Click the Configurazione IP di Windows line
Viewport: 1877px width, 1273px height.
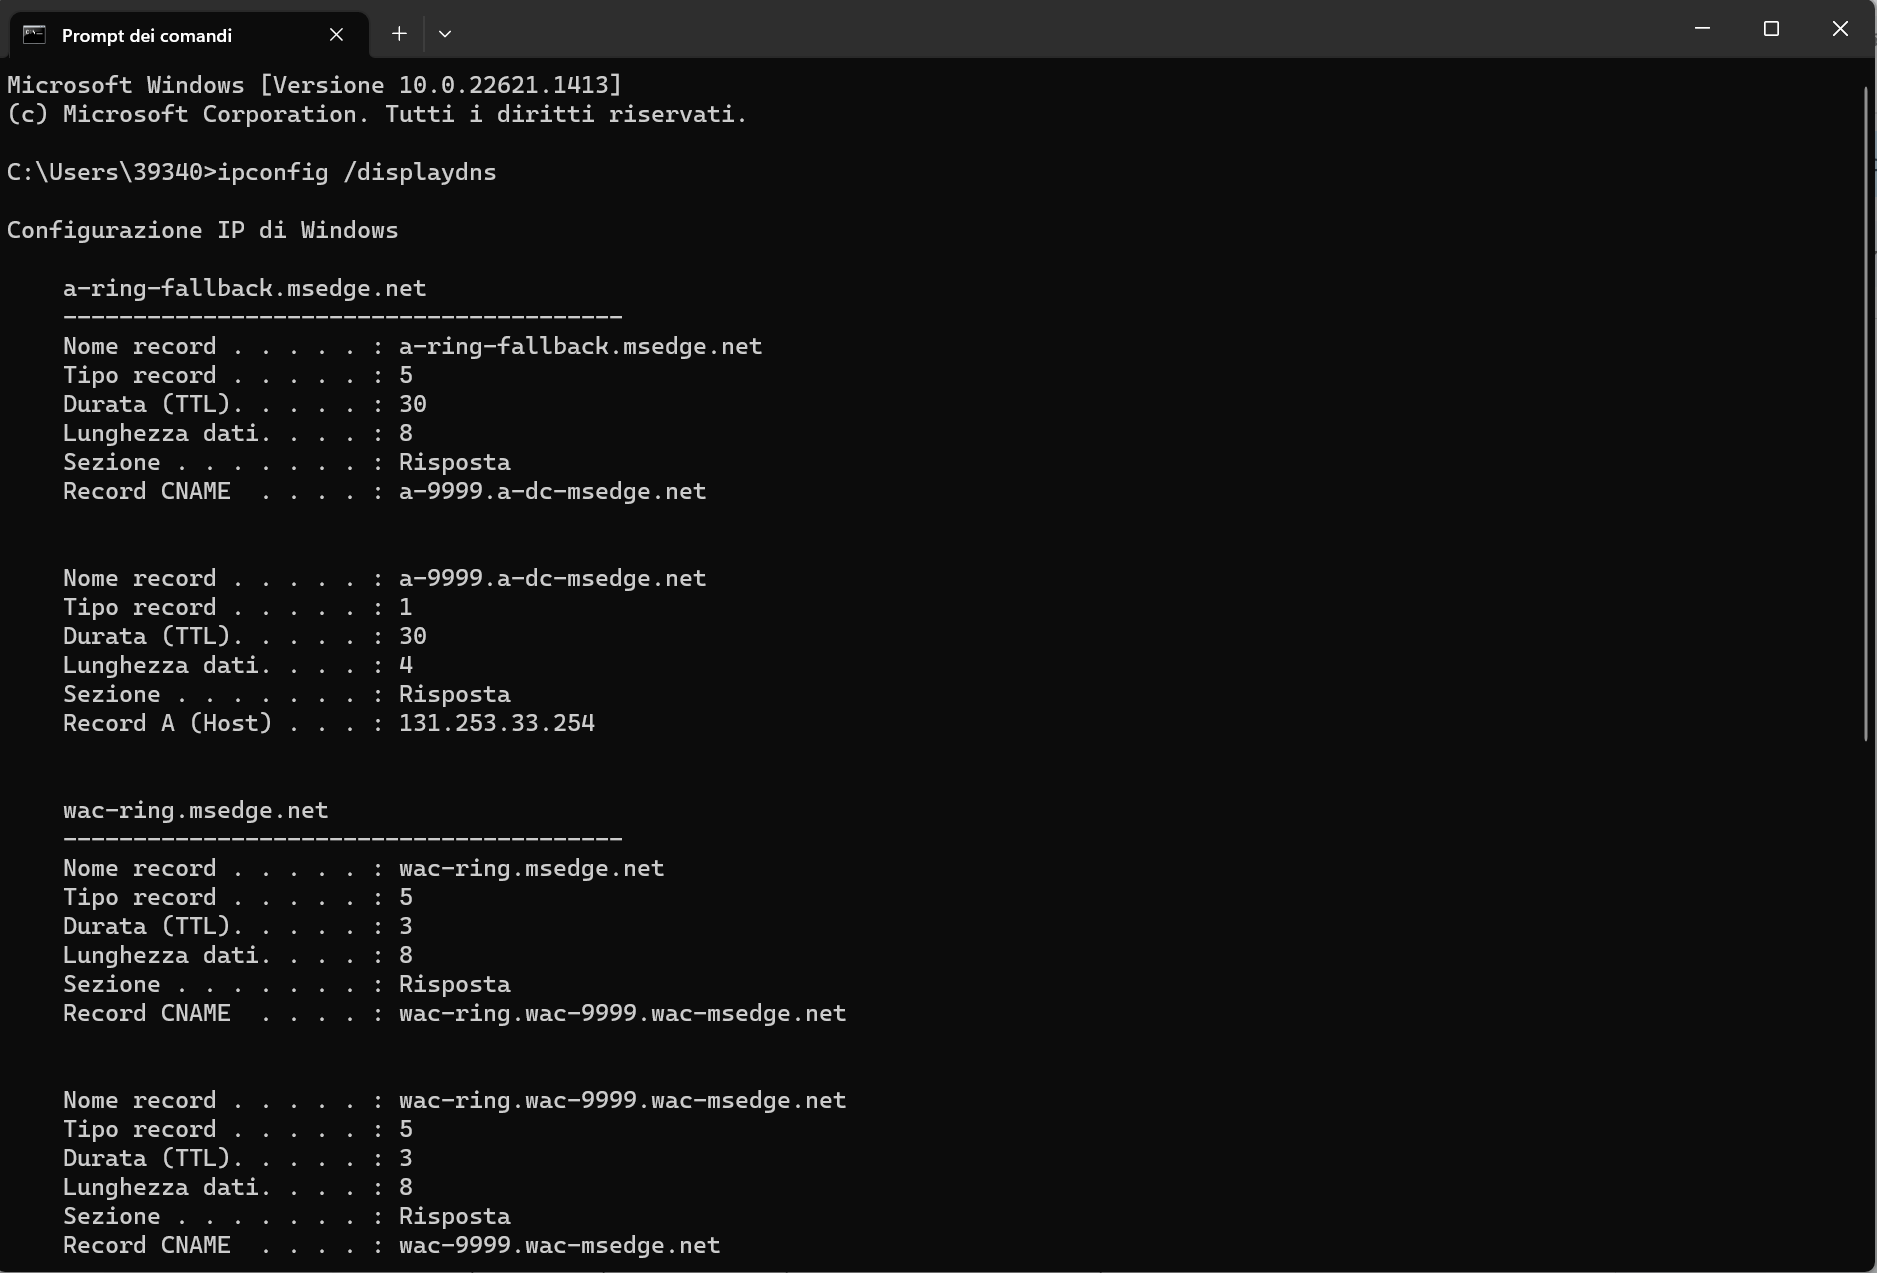(202, 230)
